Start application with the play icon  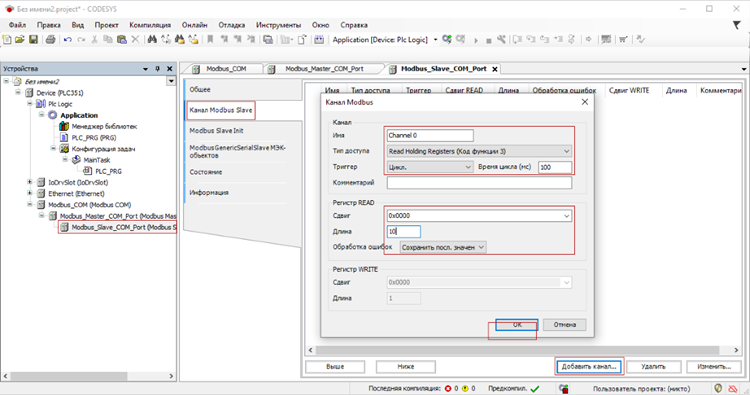476,40
